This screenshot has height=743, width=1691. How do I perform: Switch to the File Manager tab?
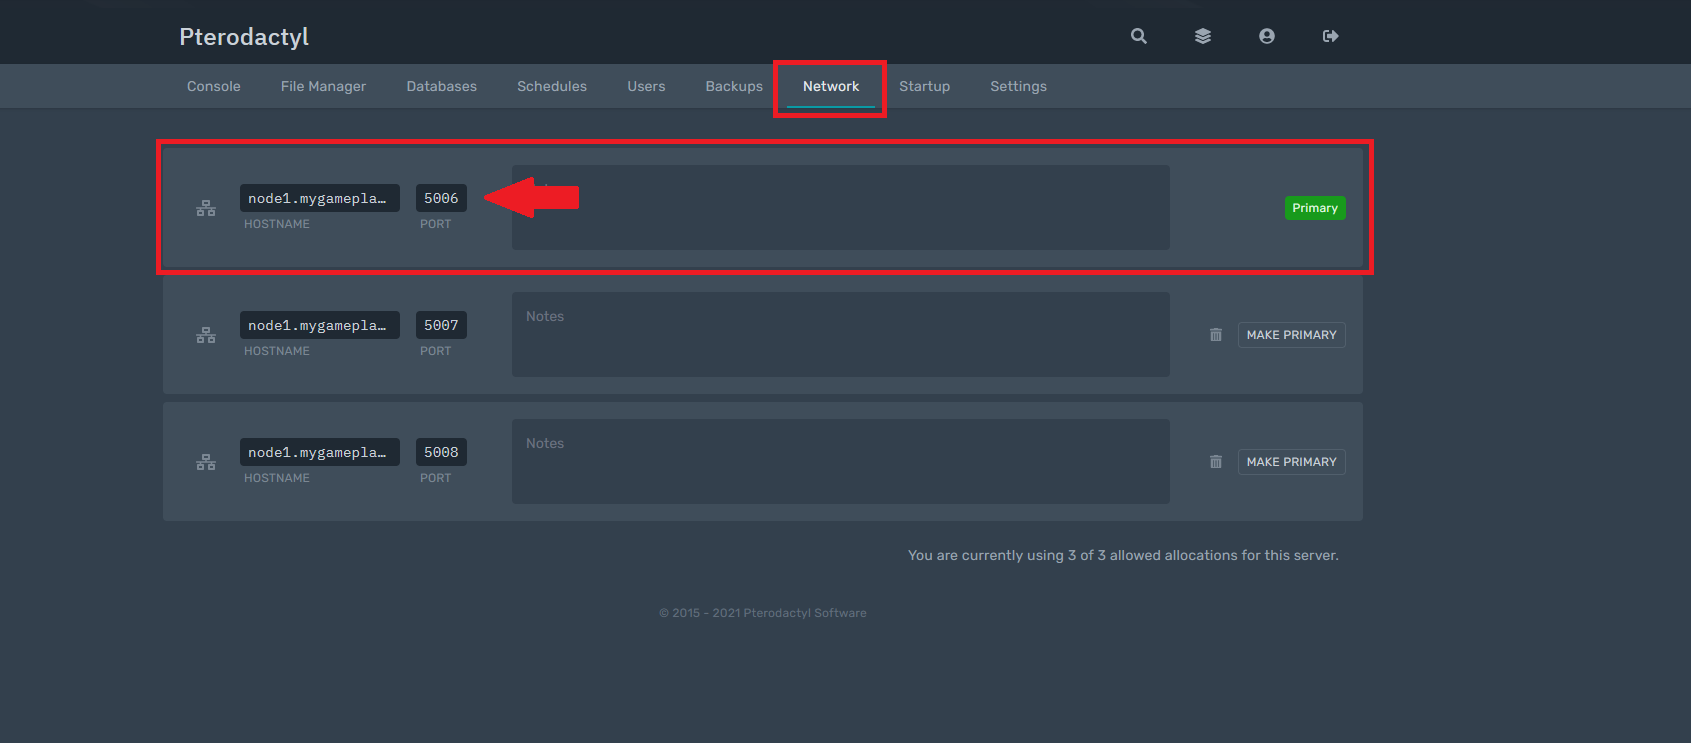324,86
